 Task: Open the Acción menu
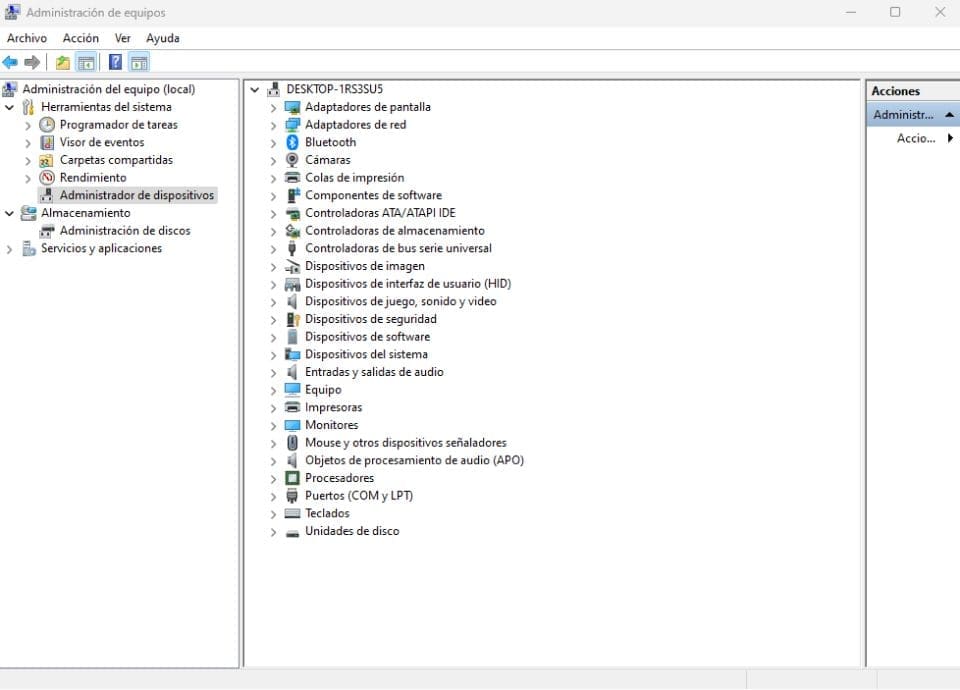80,38
